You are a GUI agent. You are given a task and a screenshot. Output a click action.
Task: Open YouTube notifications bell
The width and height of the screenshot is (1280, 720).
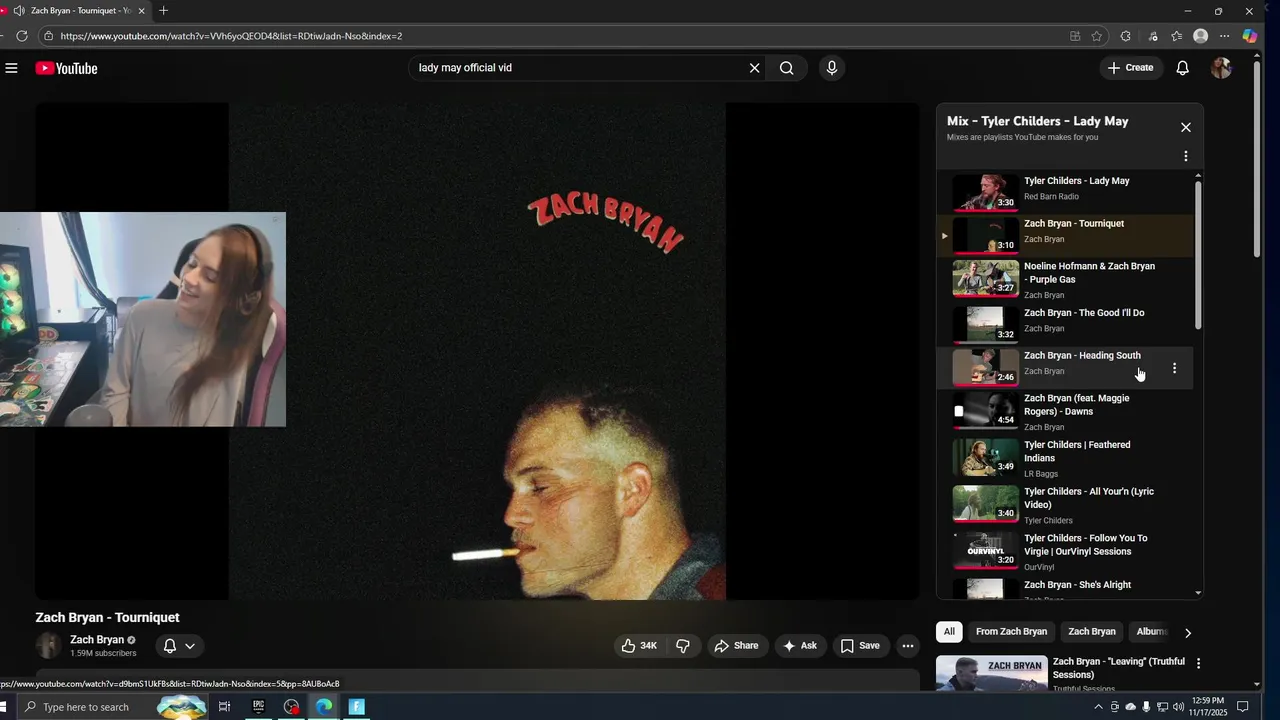click(1182, 68)
